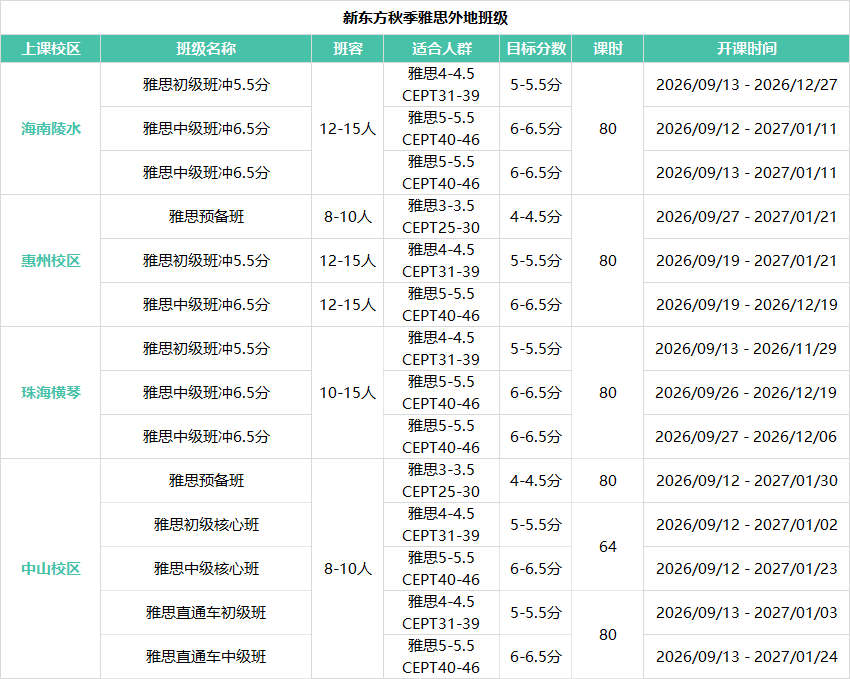Click date 2026/09/12 - 2027/01/02
Screen dimensions: 850x679
pyautogui.click(x=746, y=525)
